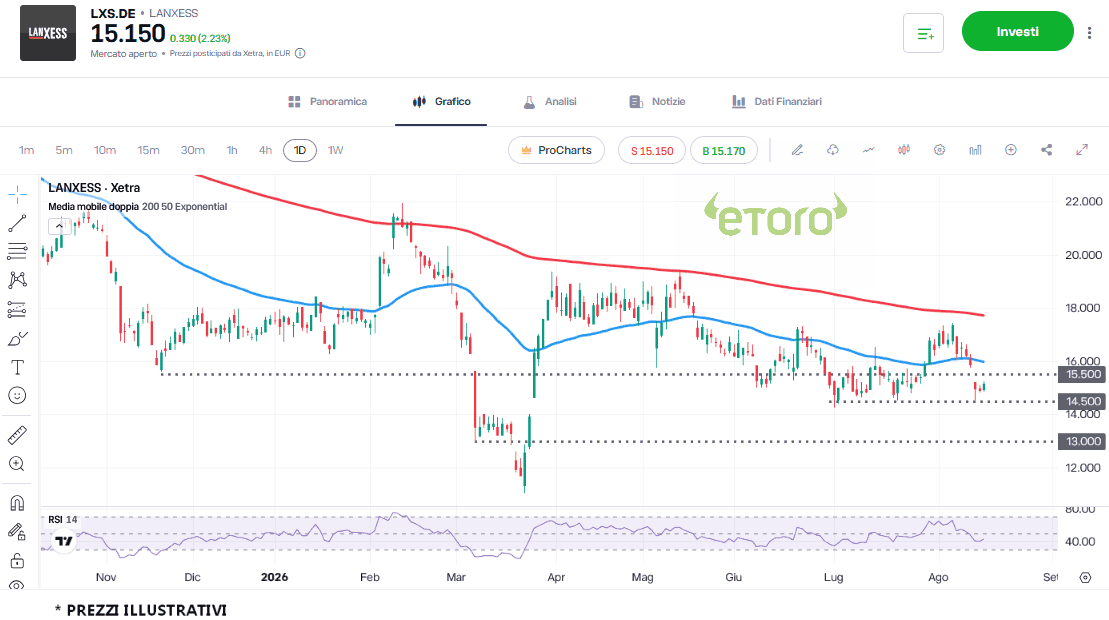This screenshot has height=620, width=1109.
Task: Toggle lock all drawings
Action: pyautogui.click(x=17, y=561)
